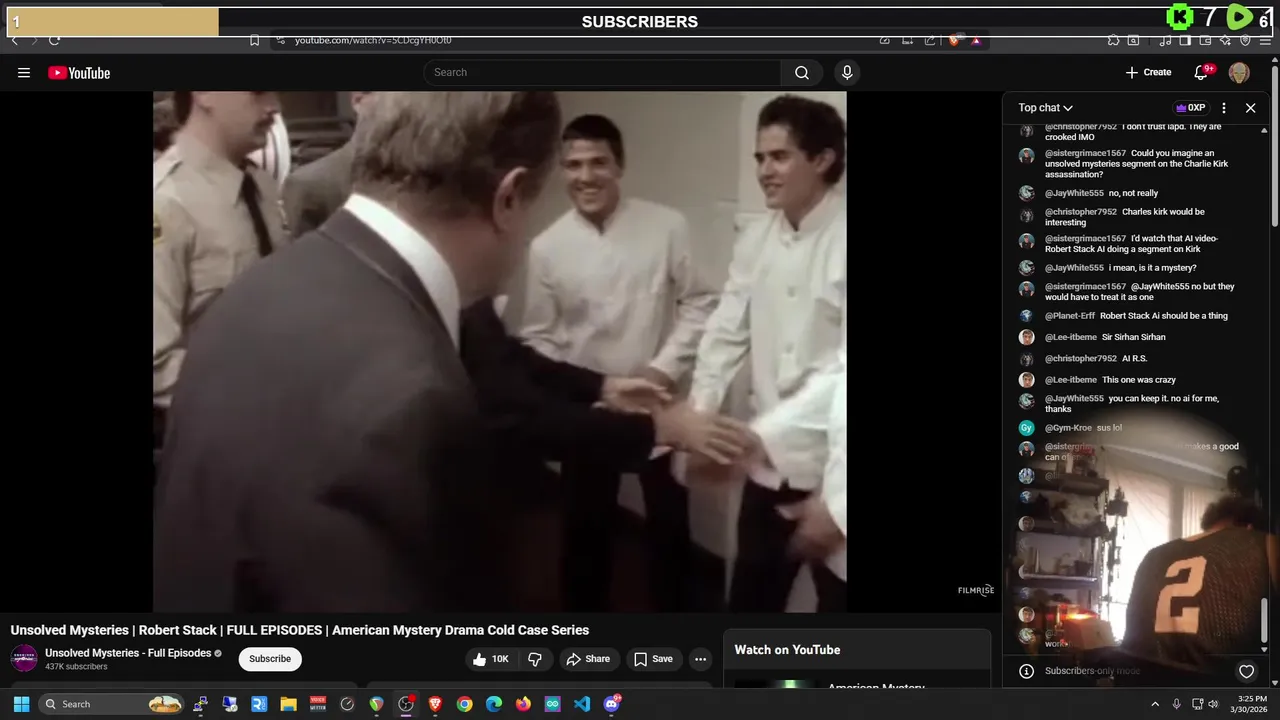Open File Explorer from taskbar

288,704
